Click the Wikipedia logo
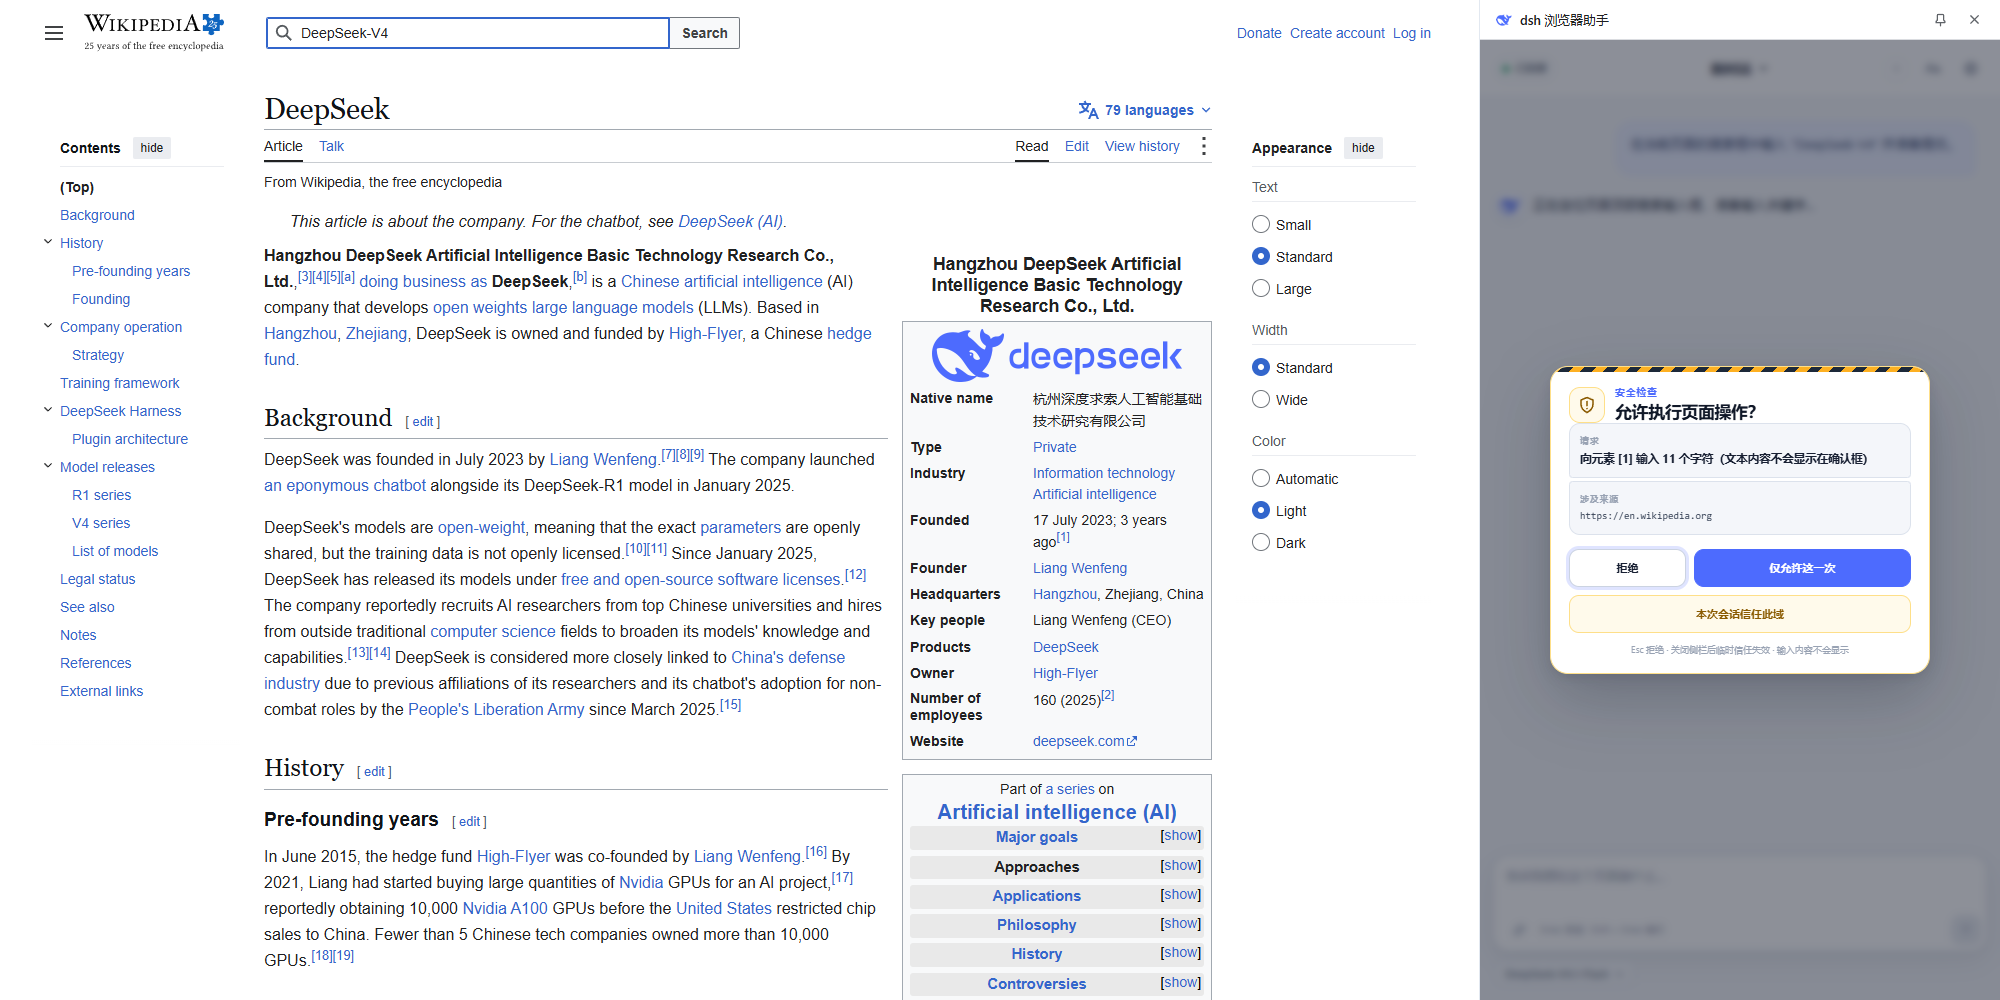Image resolution: width=2000 pixels, height=1000 pixels. tap(154, 32)
